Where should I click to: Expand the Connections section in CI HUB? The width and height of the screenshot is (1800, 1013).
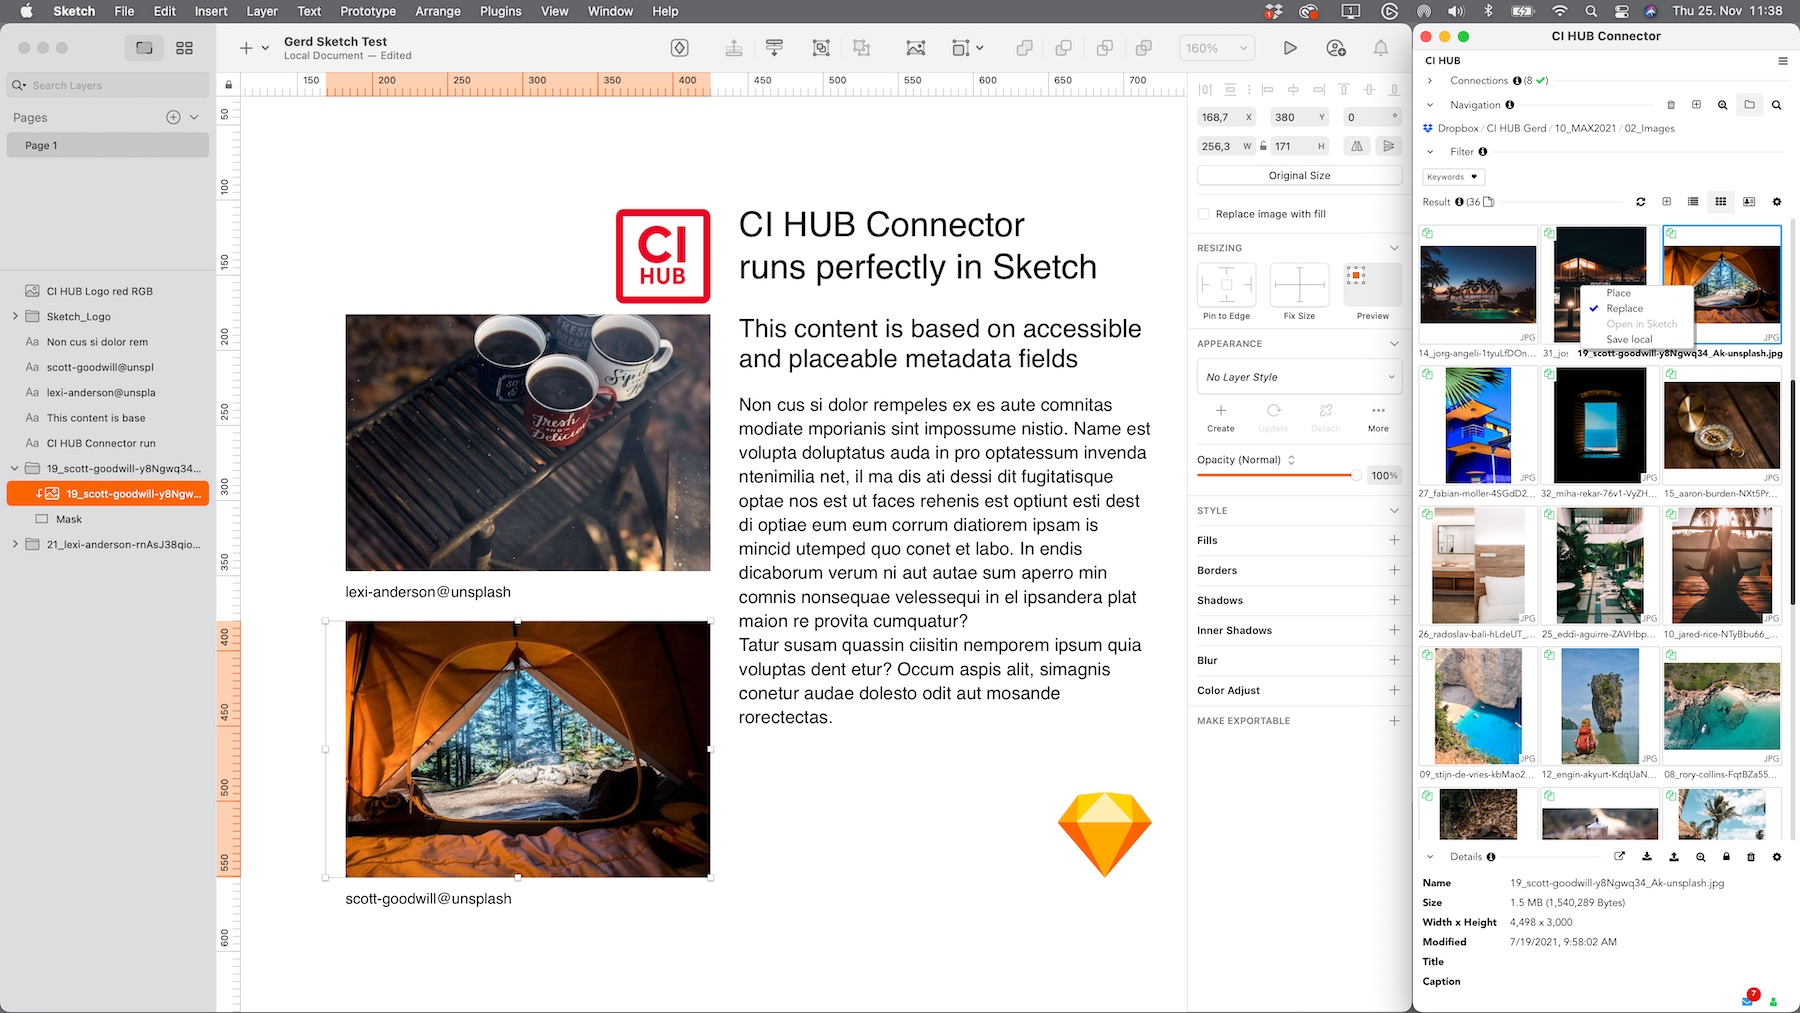click(x=1430, y=81)
